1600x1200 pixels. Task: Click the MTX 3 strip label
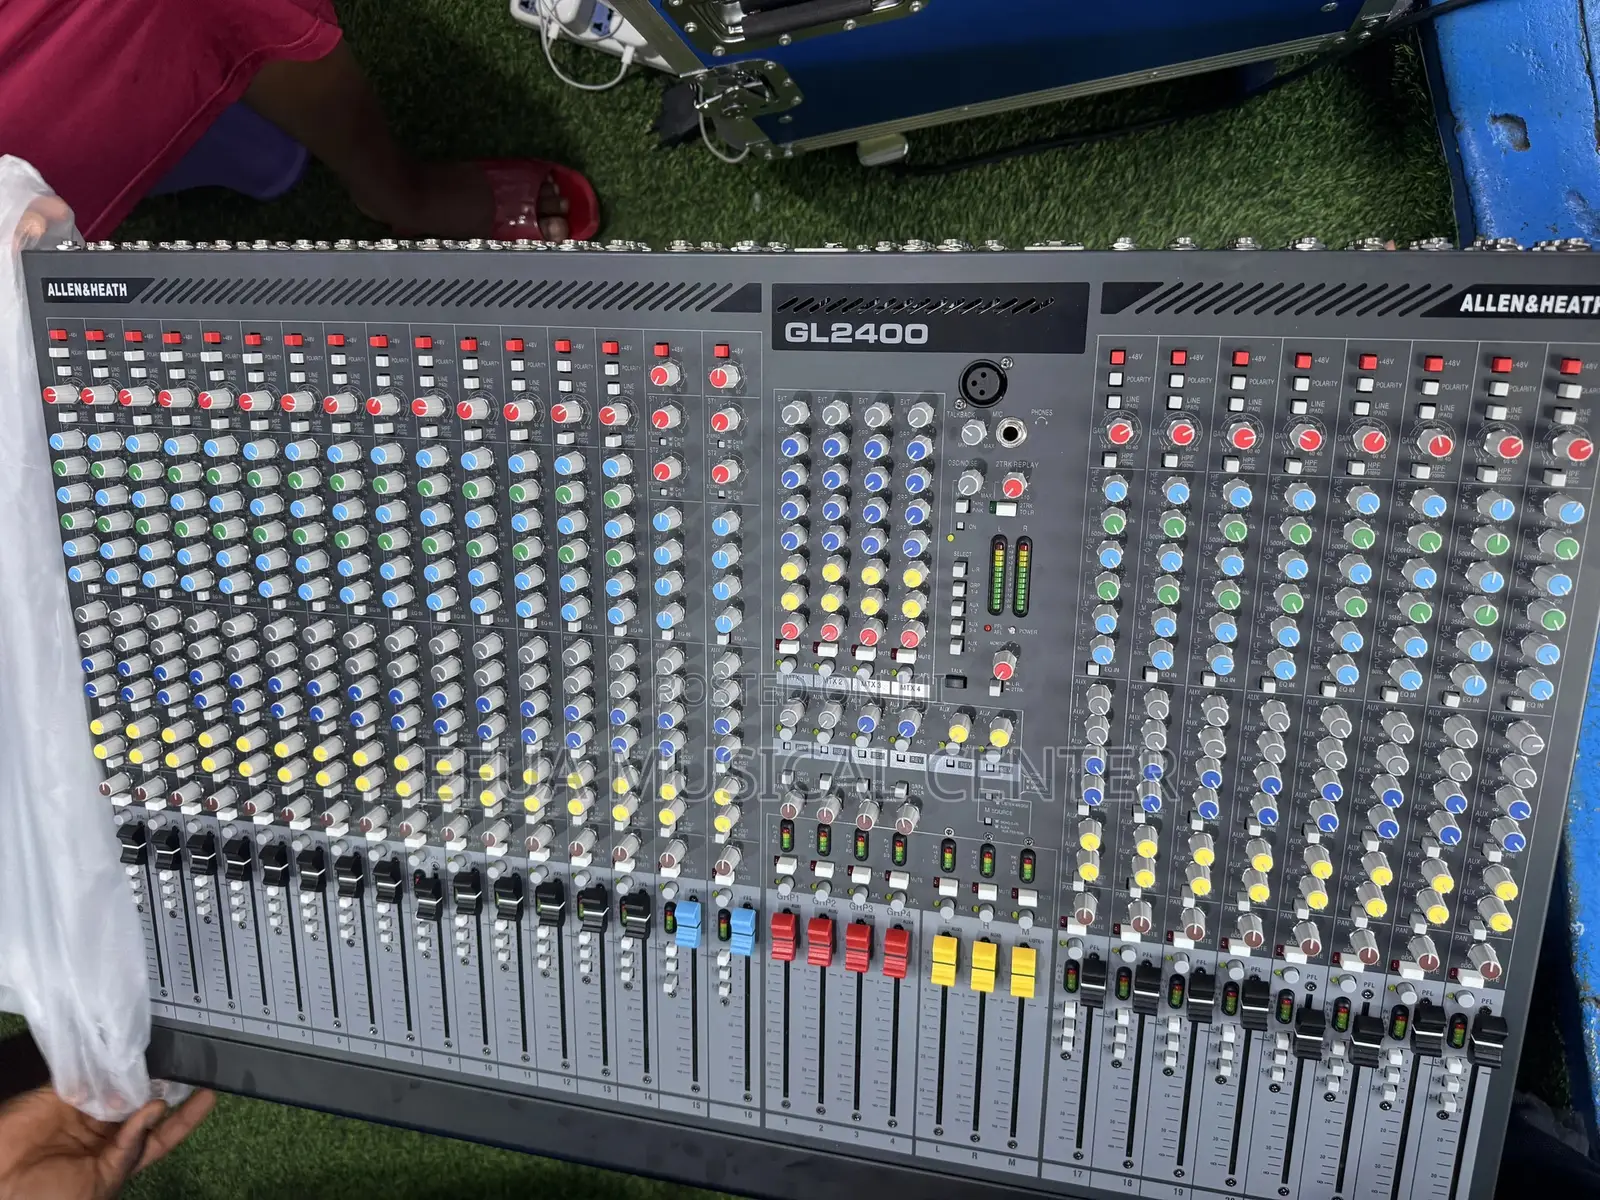[871, 685]
